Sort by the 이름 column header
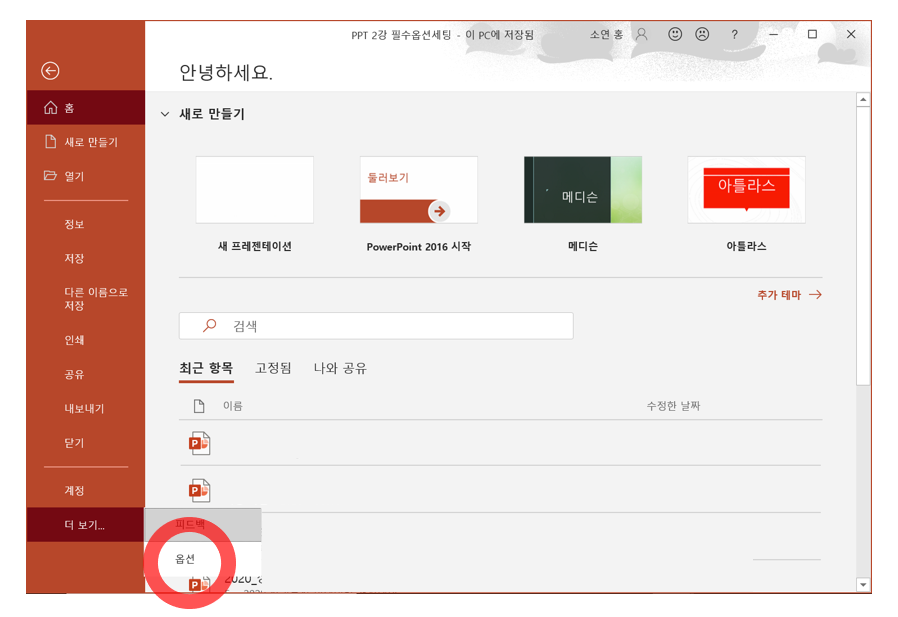The image size is (898, 617). [233, 406]
